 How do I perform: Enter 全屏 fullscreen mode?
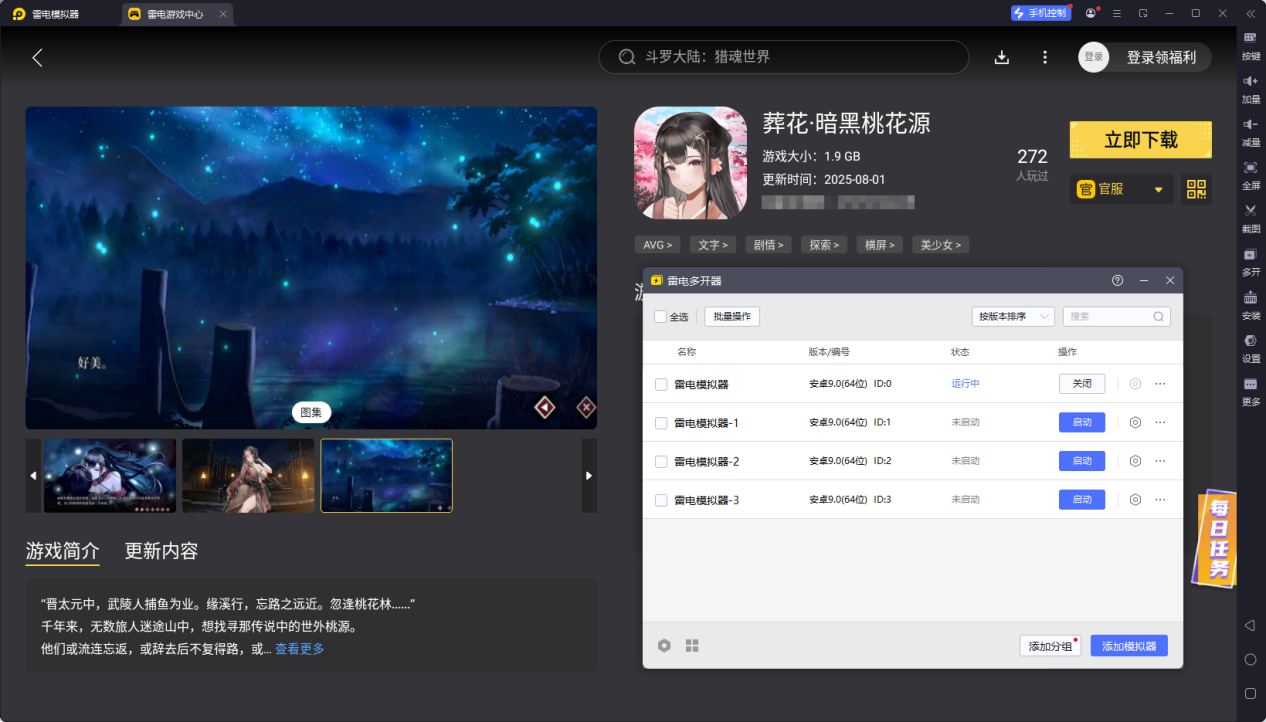point(1250,174)
